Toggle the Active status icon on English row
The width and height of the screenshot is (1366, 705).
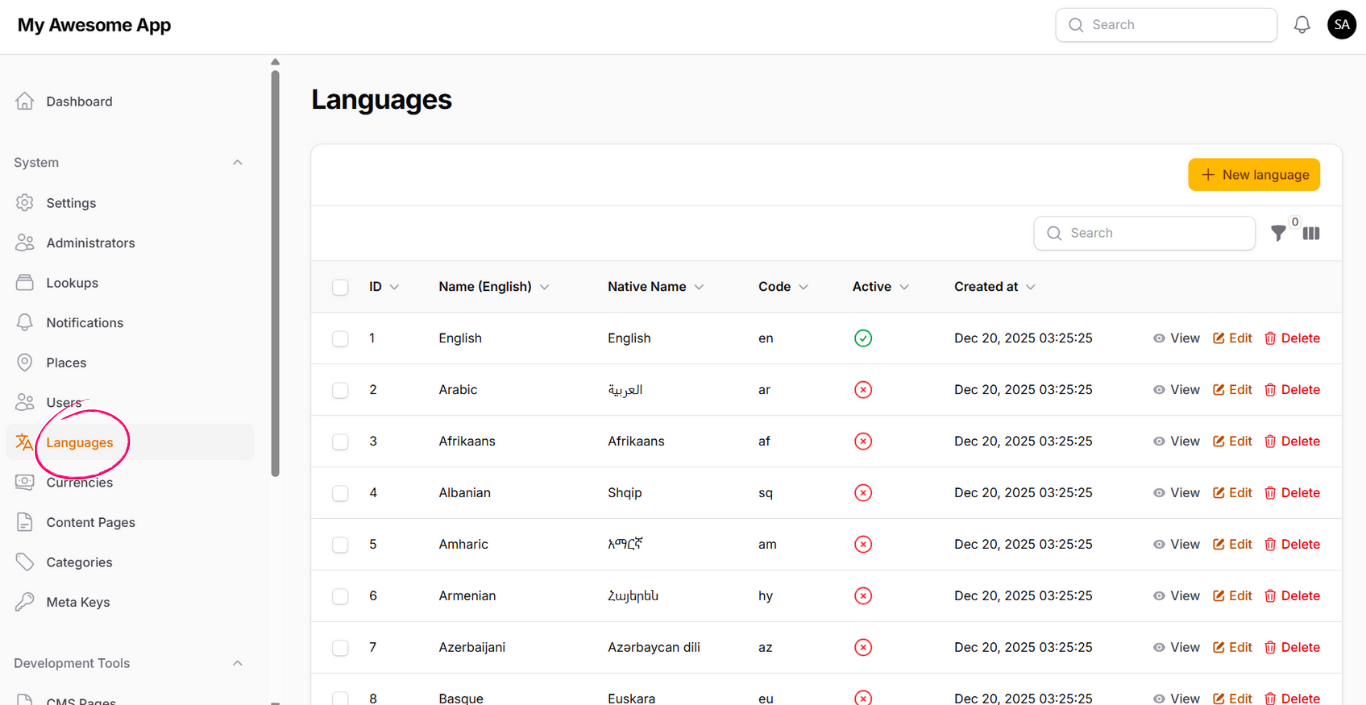[x=863, y=338]
